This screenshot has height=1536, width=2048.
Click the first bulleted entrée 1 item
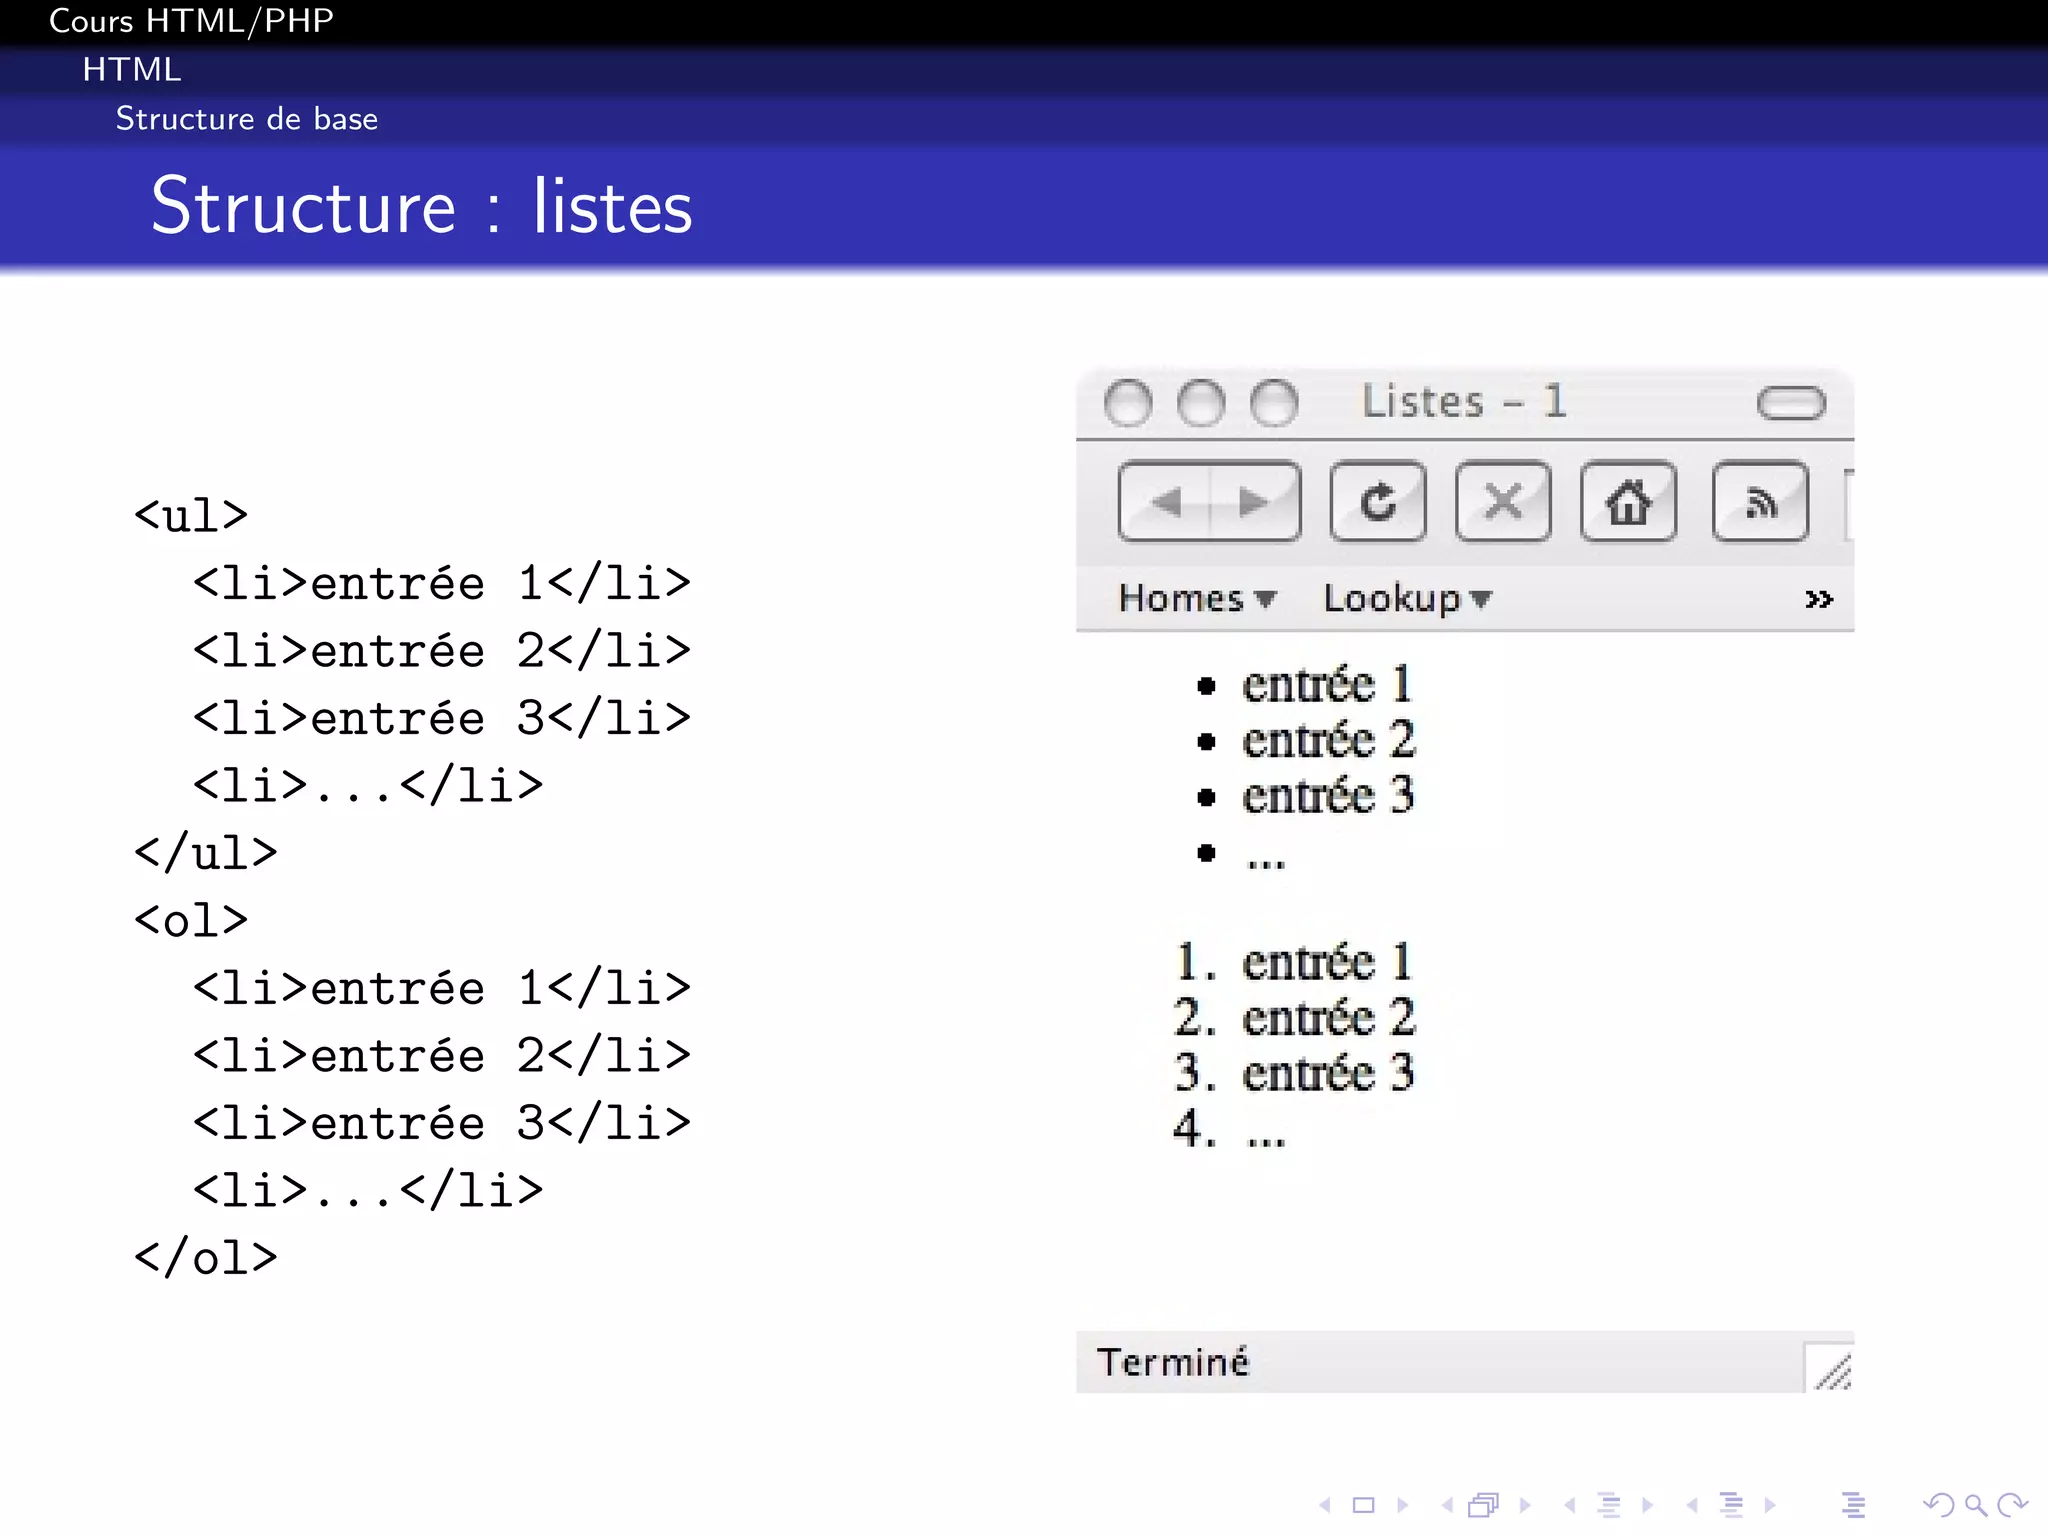(1306, 685)
